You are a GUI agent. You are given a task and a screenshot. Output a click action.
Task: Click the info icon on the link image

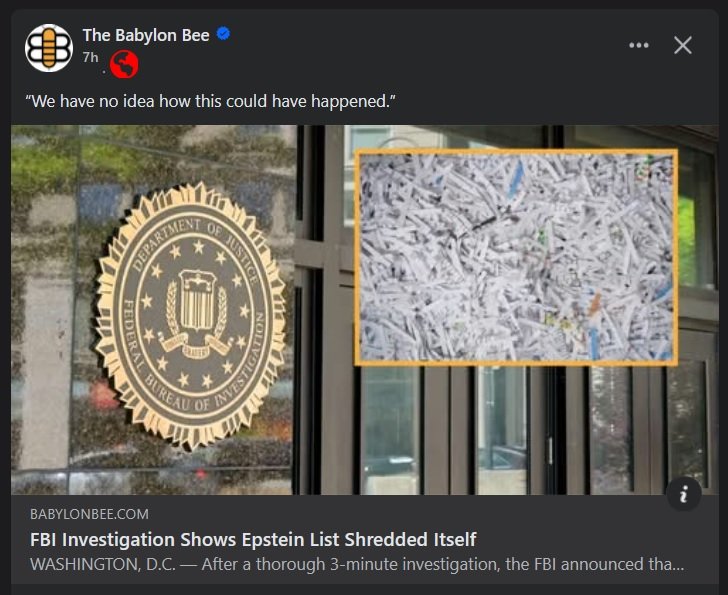(683, 494)
